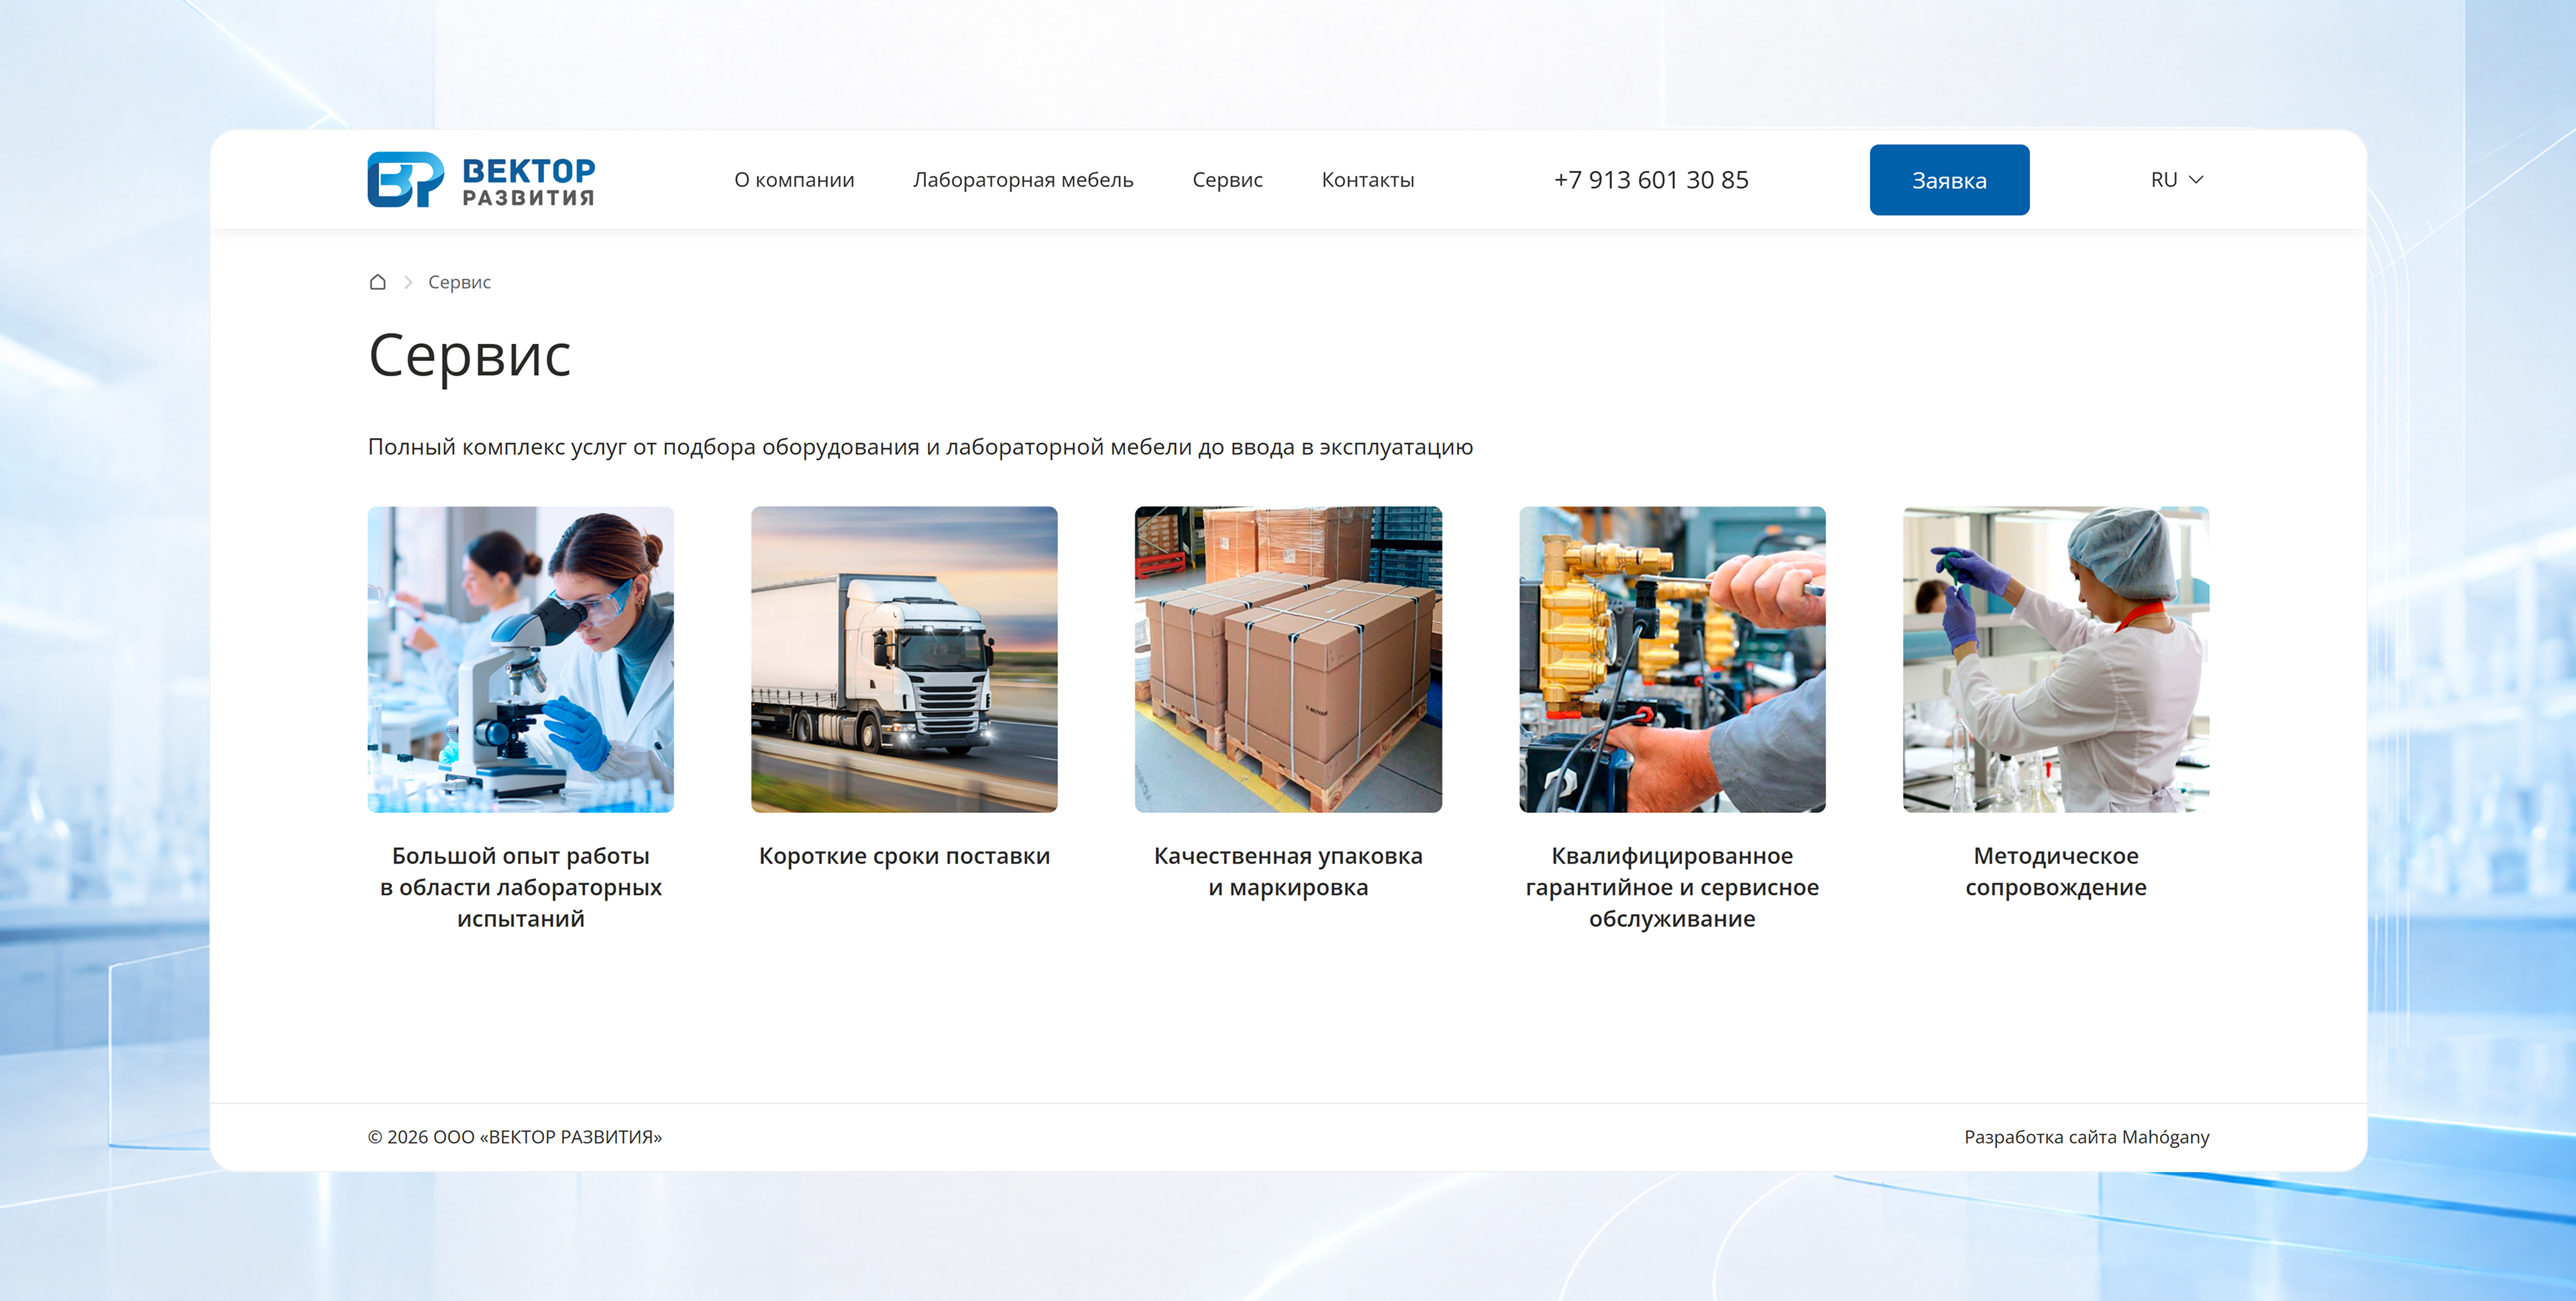Open the microscope lab work thumbnail
This screenshot has width=2576, height=1301.
coord(520,659)
